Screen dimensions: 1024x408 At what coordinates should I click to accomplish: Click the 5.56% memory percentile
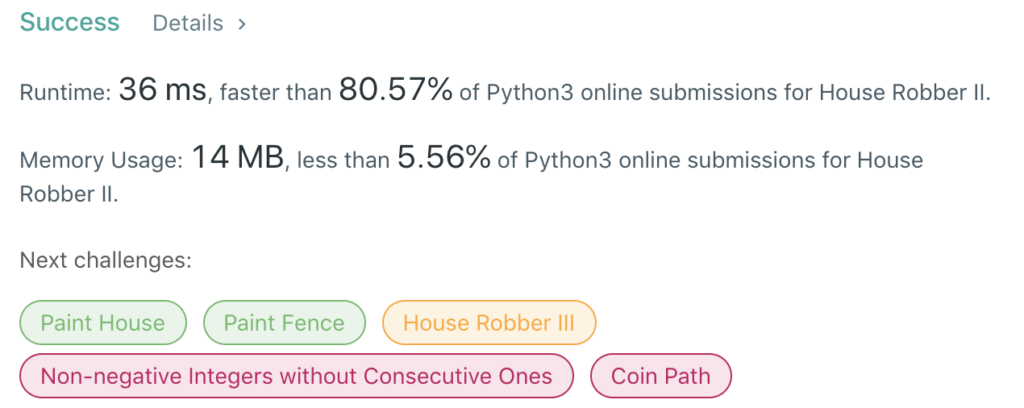tap(444, 159)
